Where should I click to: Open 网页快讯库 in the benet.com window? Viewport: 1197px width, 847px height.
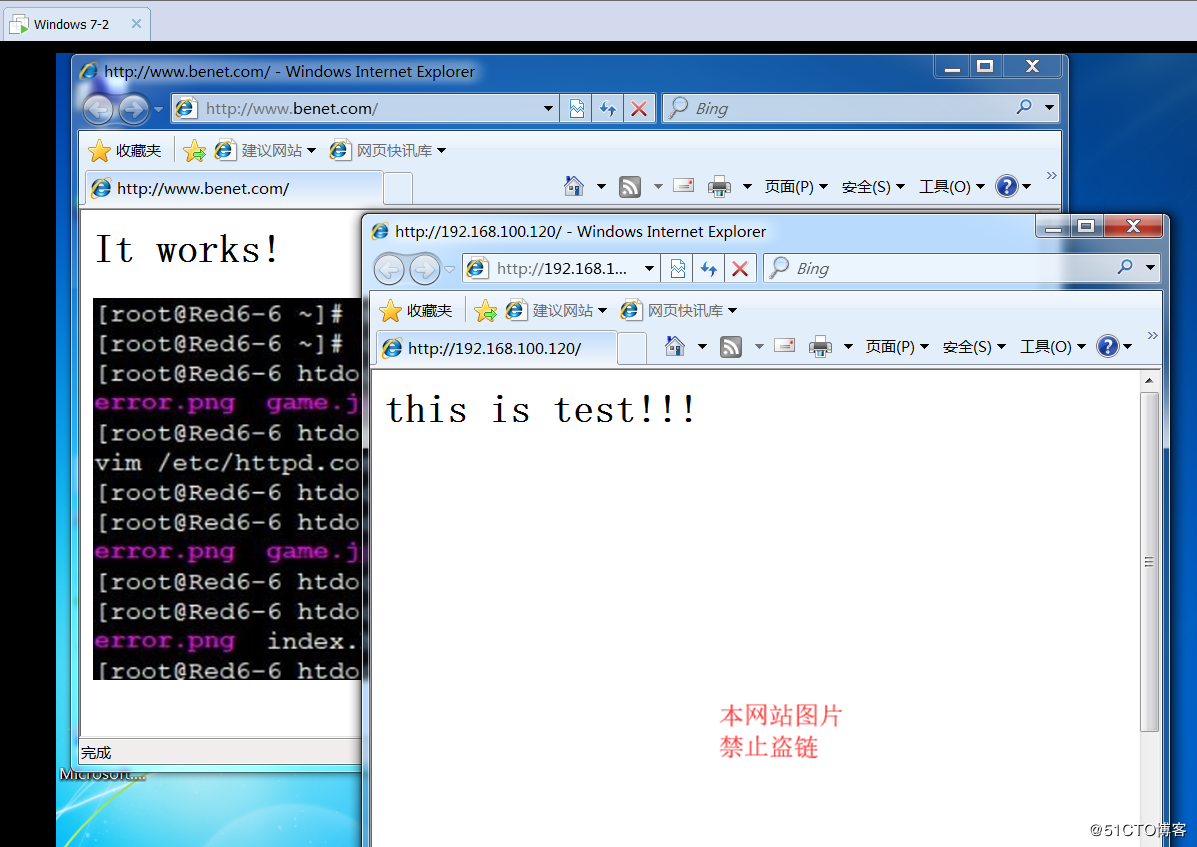pos(388,151)
